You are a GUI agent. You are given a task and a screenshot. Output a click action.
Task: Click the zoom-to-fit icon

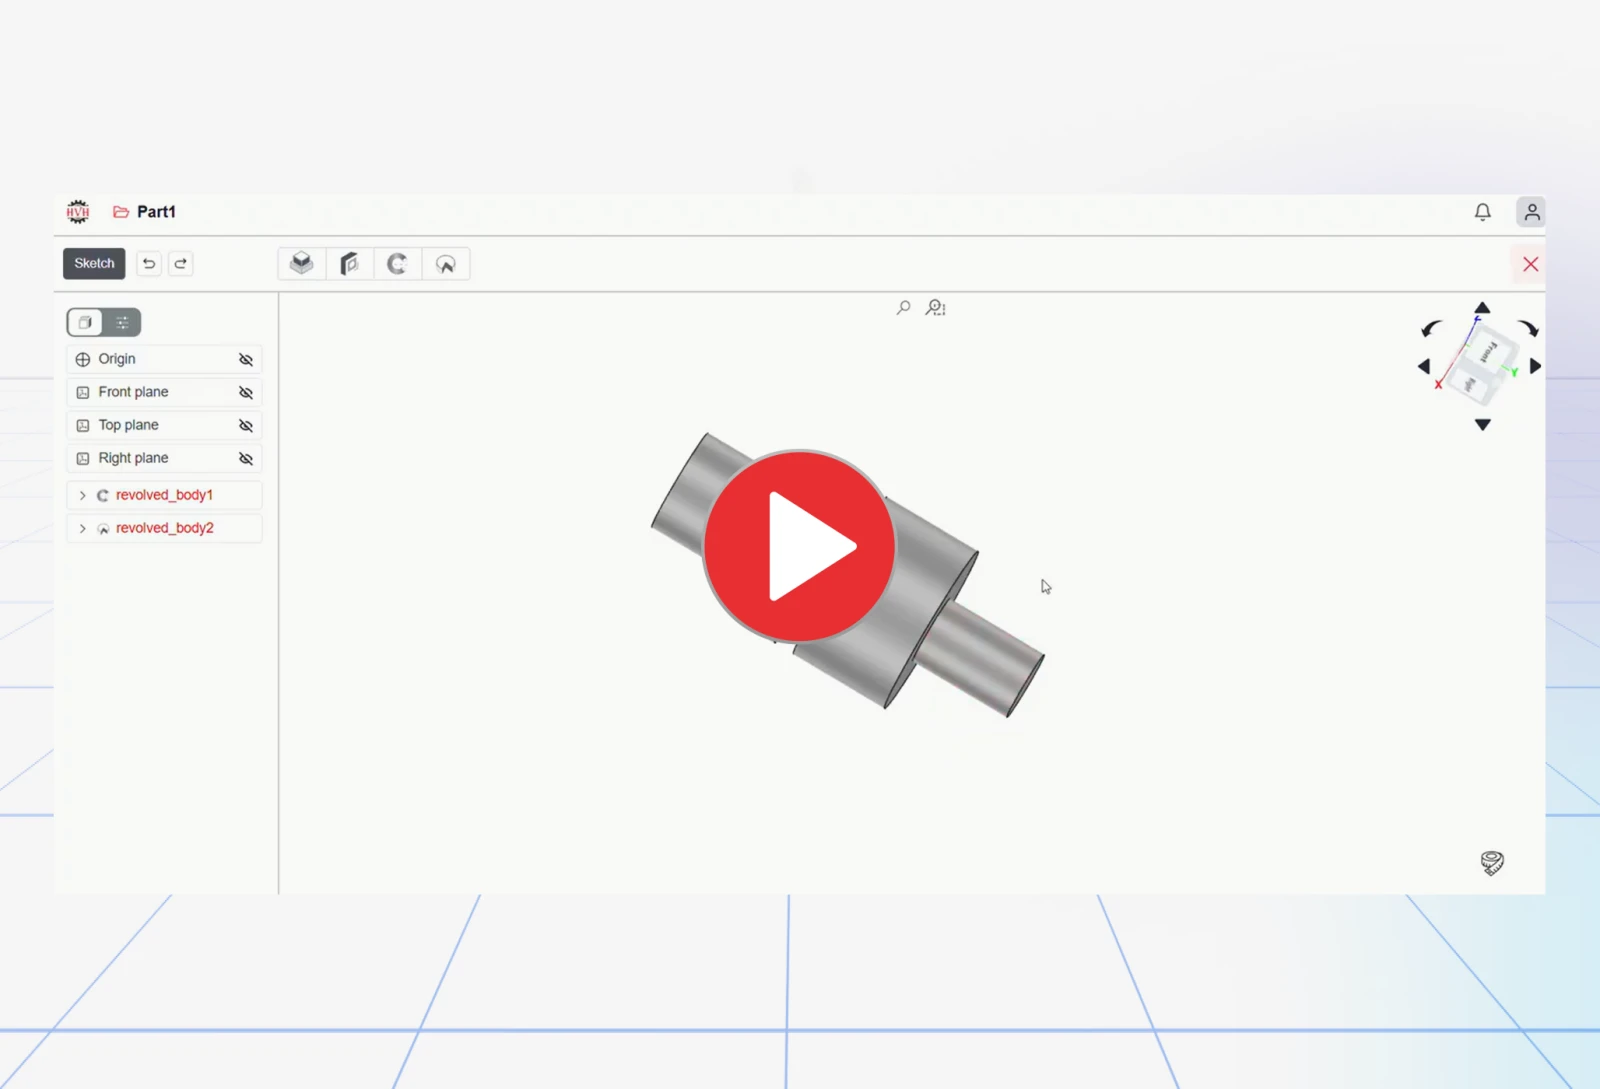936,308
